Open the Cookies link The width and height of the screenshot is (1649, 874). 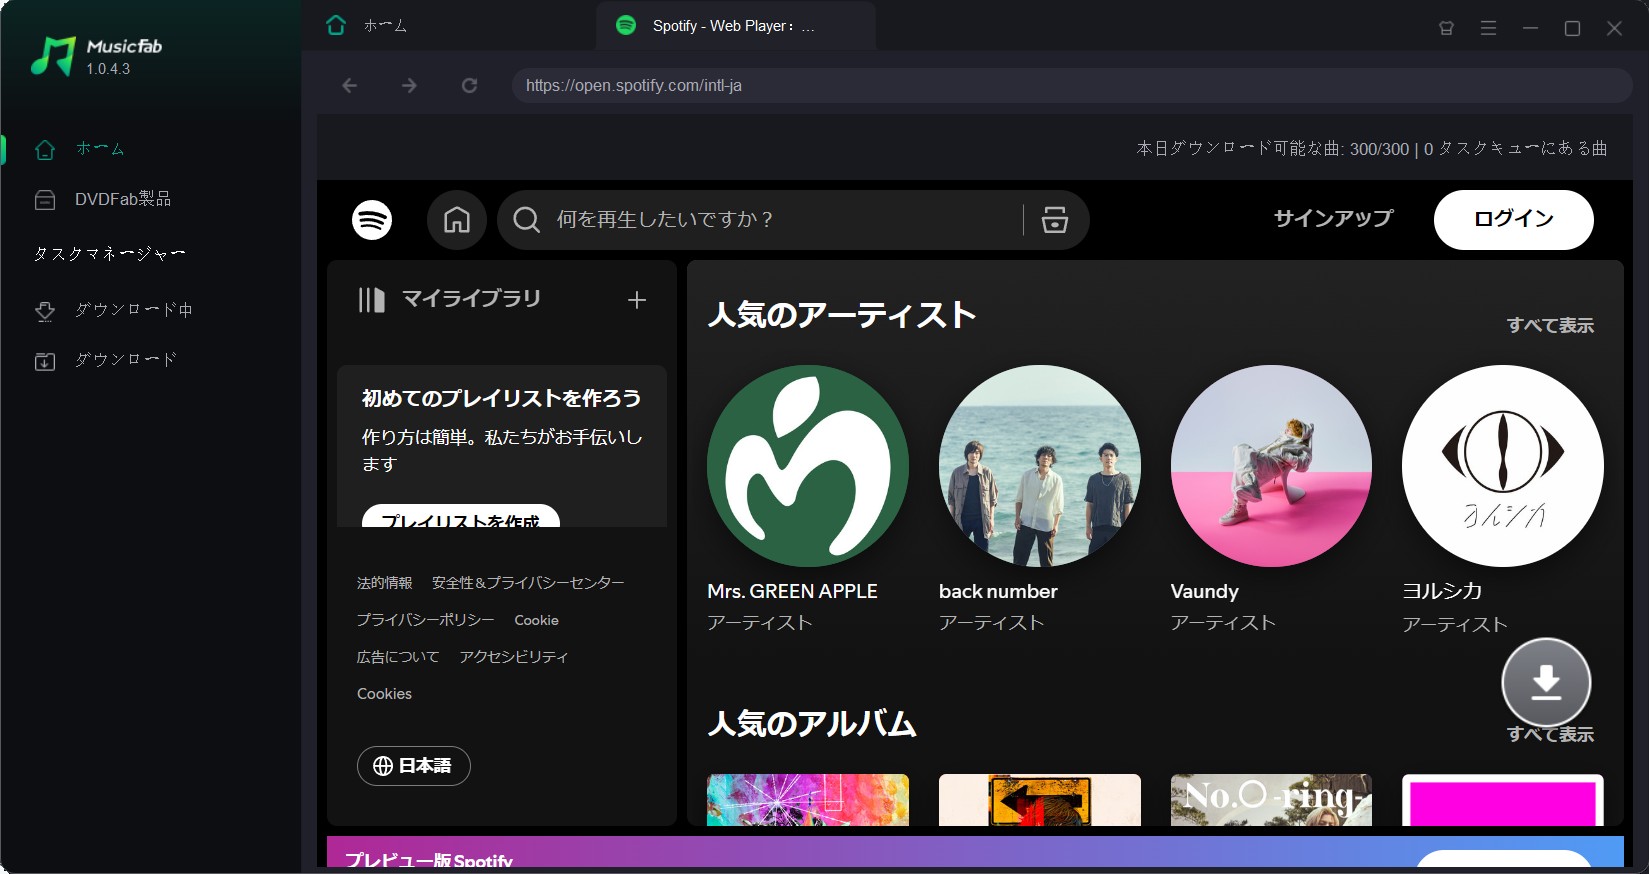pos(384,694)
